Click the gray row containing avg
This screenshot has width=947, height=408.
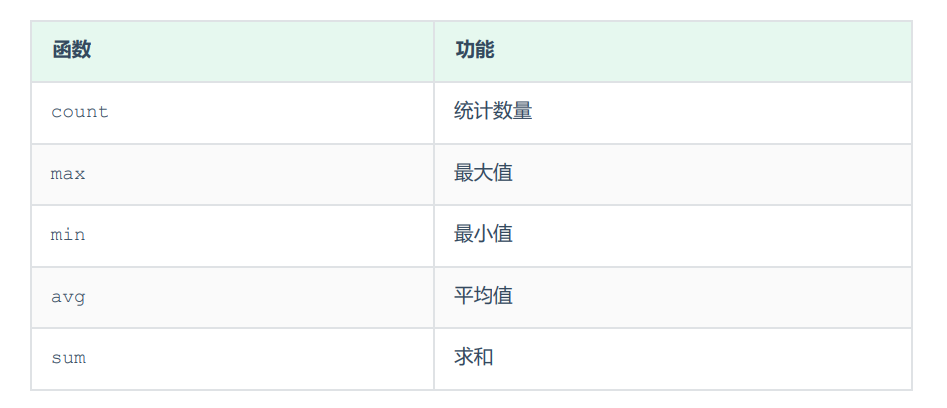click(250, 297)
